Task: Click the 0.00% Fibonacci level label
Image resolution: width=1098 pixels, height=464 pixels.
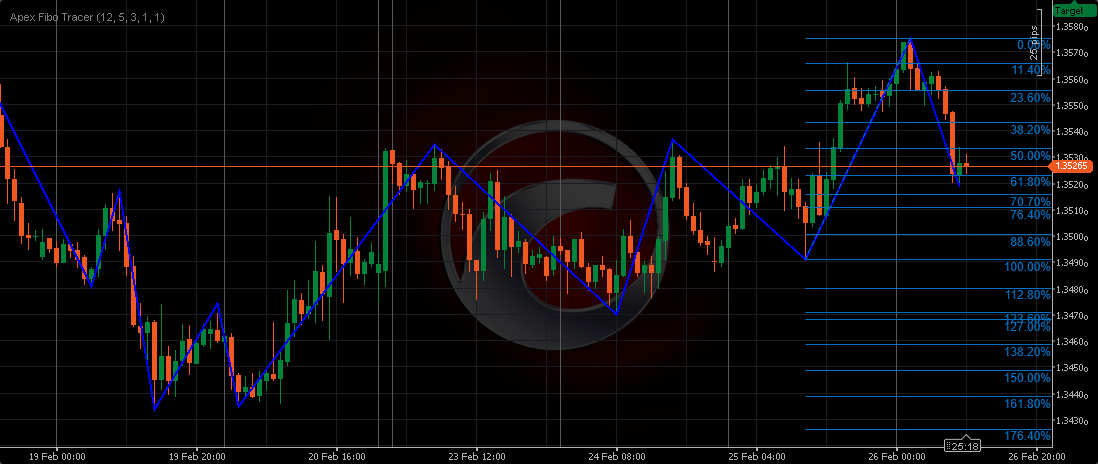Action: pyautogui.click(x=1032, y=45)
